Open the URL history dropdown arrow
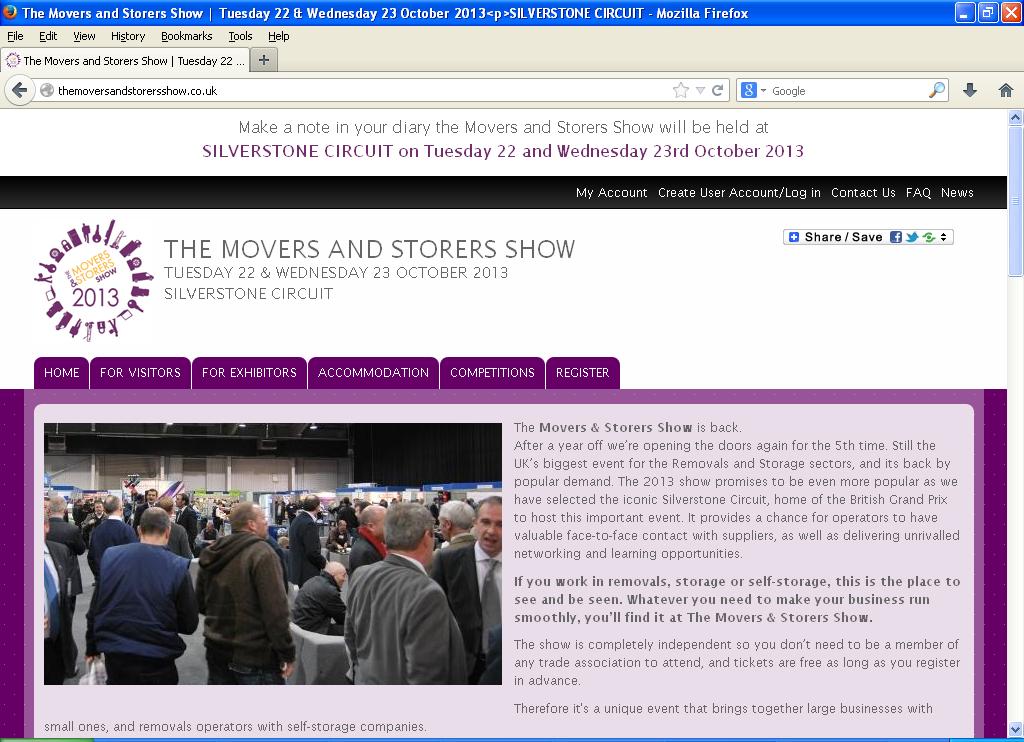The image size is (1024, 742). 700,91
